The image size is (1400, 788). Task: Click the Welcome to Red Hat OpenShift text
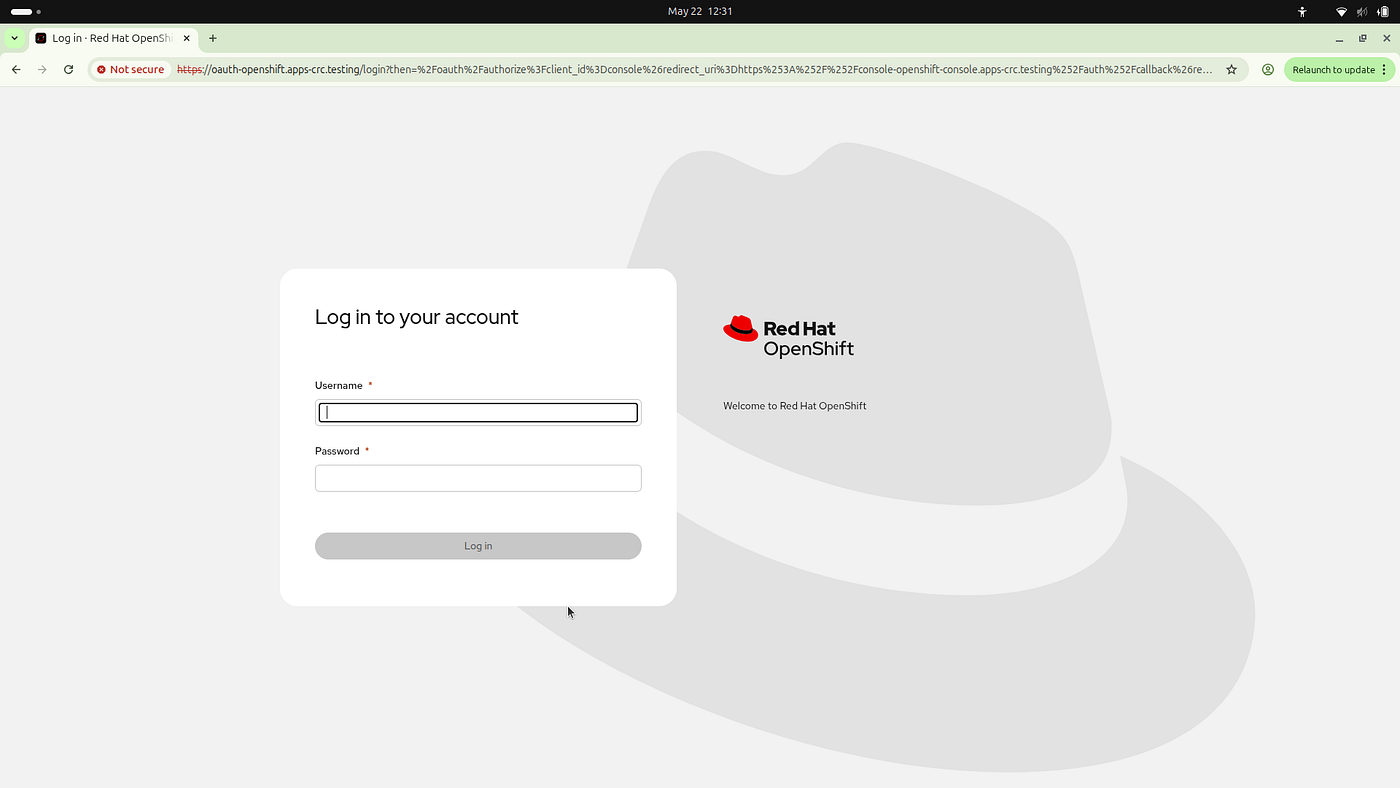(795, 406)
